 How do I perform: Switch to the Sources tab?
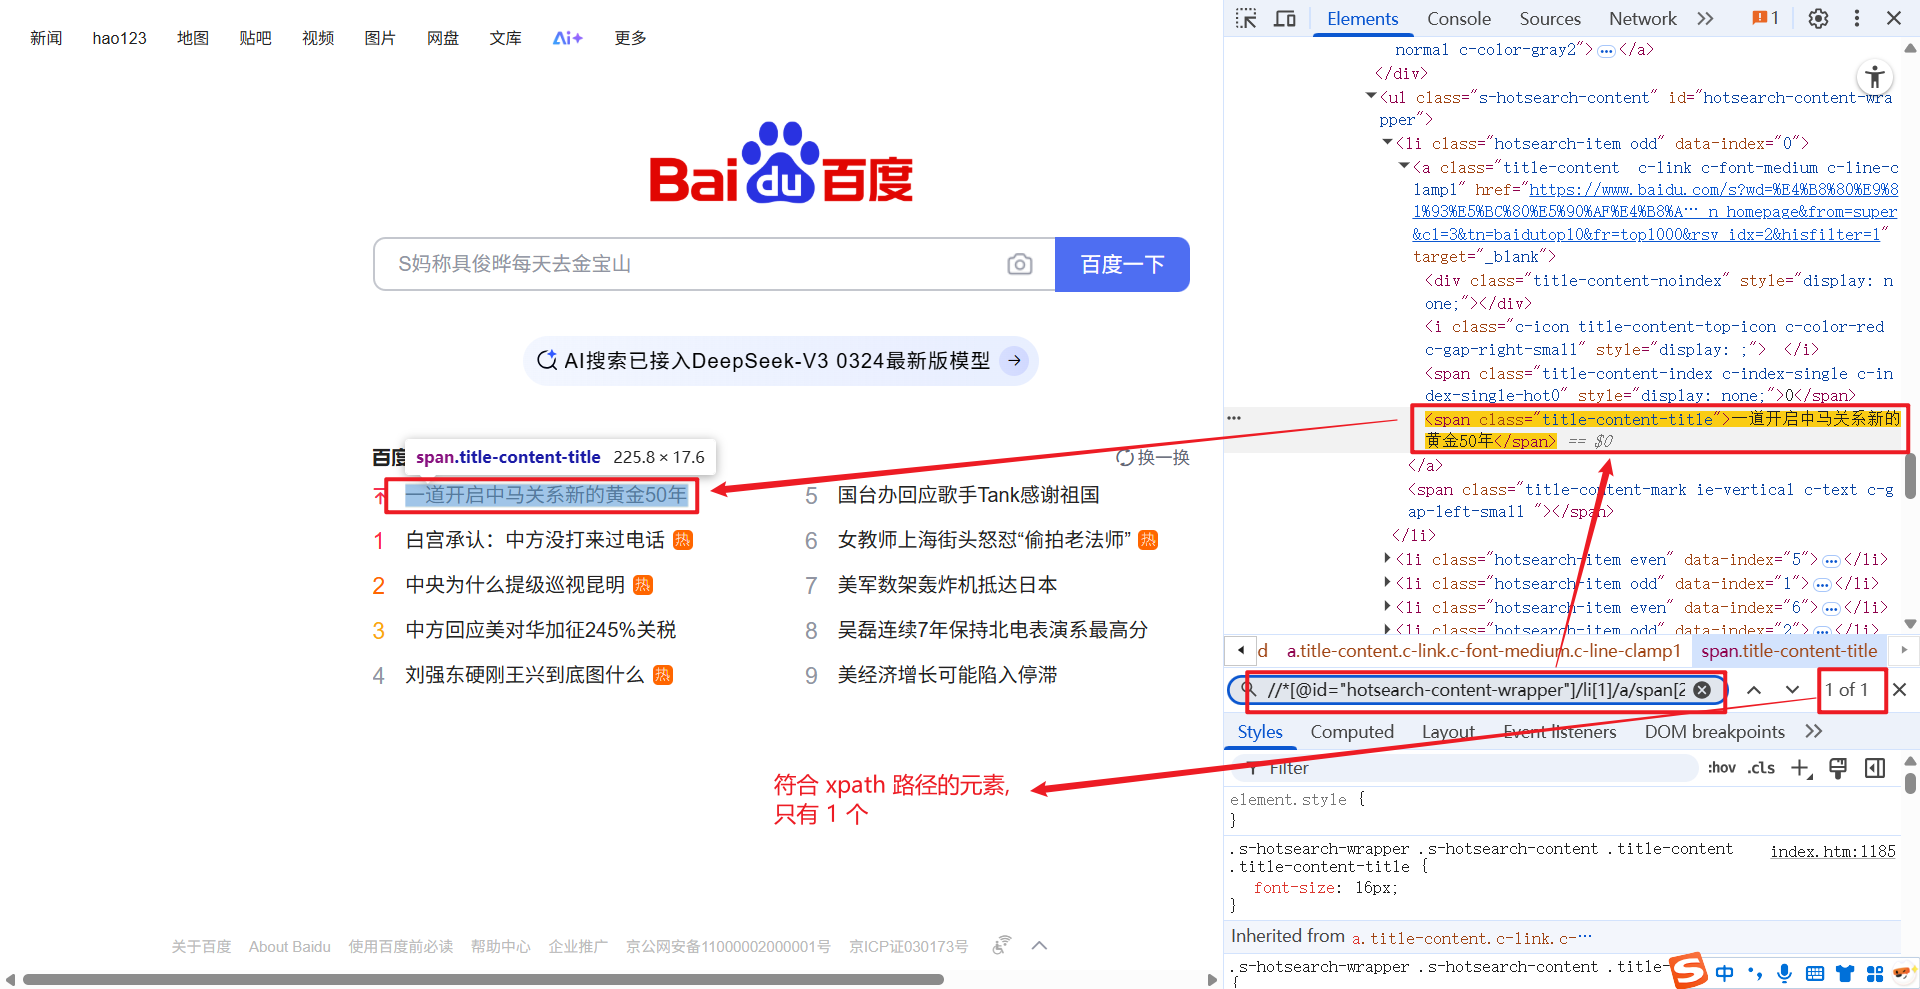[x=1550, y=18]
